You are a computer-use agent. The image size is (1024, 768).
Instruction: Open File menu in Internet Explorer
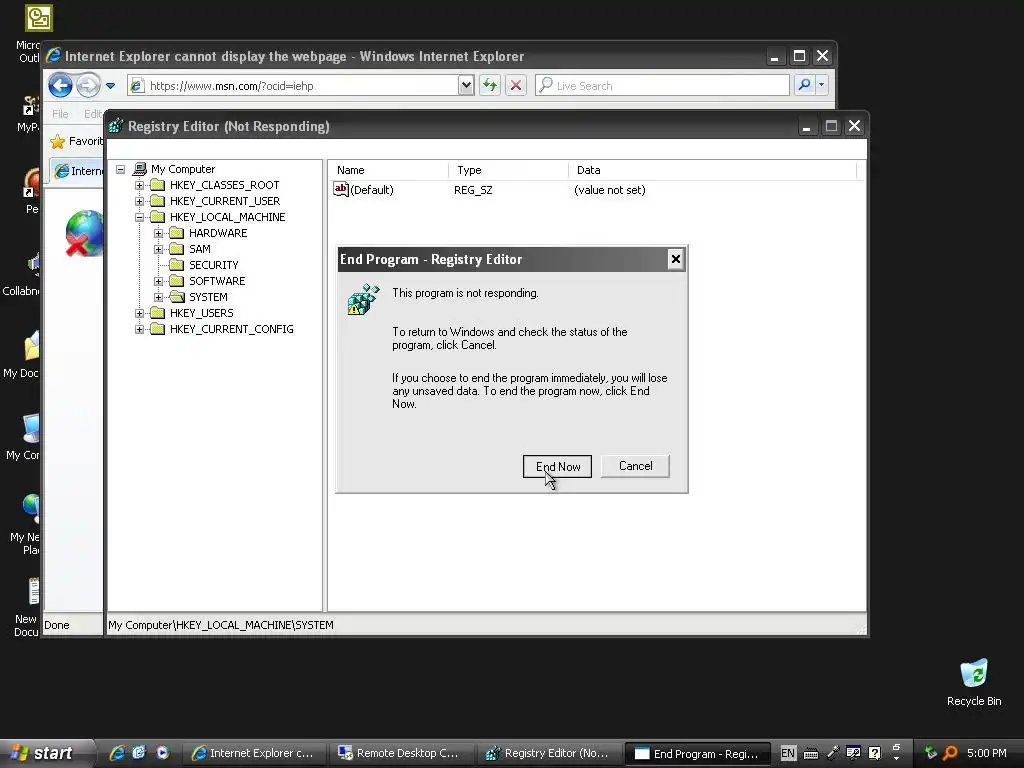pyautogui.click(x=60, y=114)
